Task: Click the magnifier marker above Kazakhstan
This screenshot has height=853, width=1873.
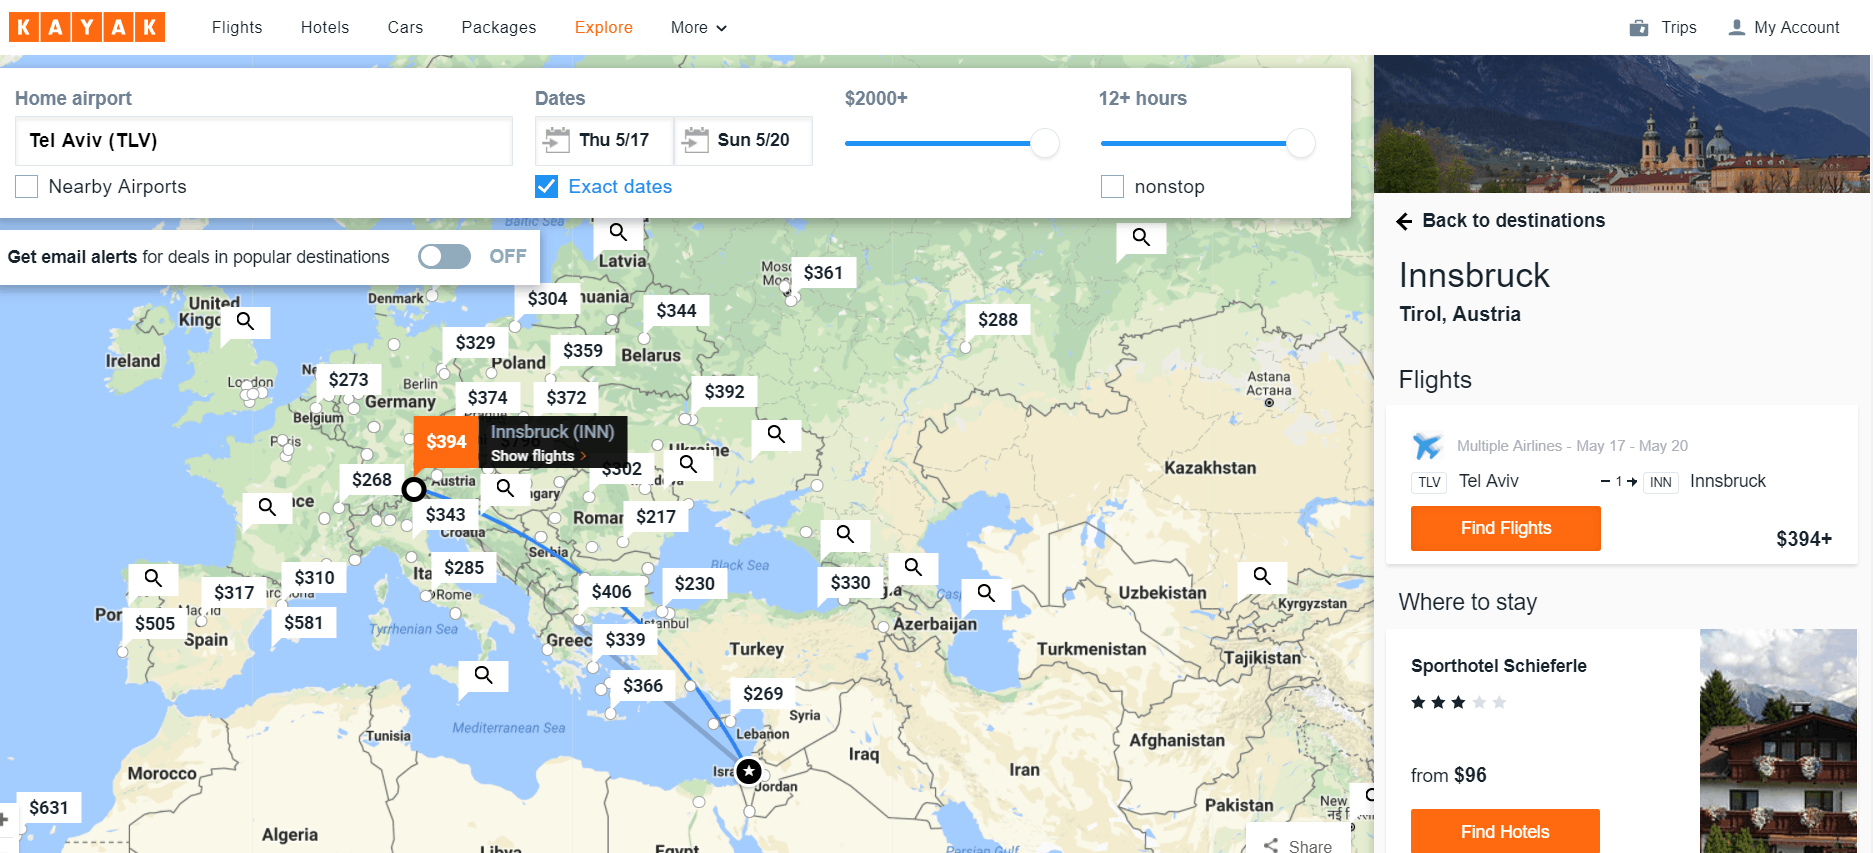Action: click(1141, 237)
